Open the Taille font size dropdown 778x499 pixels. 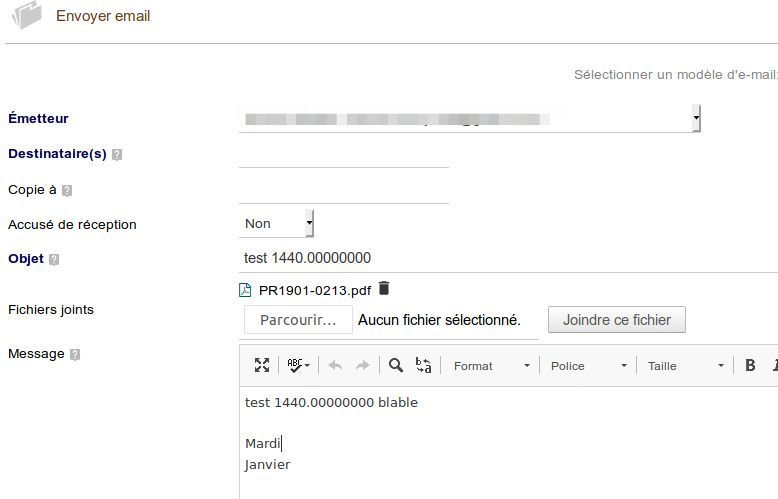point(685,366)
